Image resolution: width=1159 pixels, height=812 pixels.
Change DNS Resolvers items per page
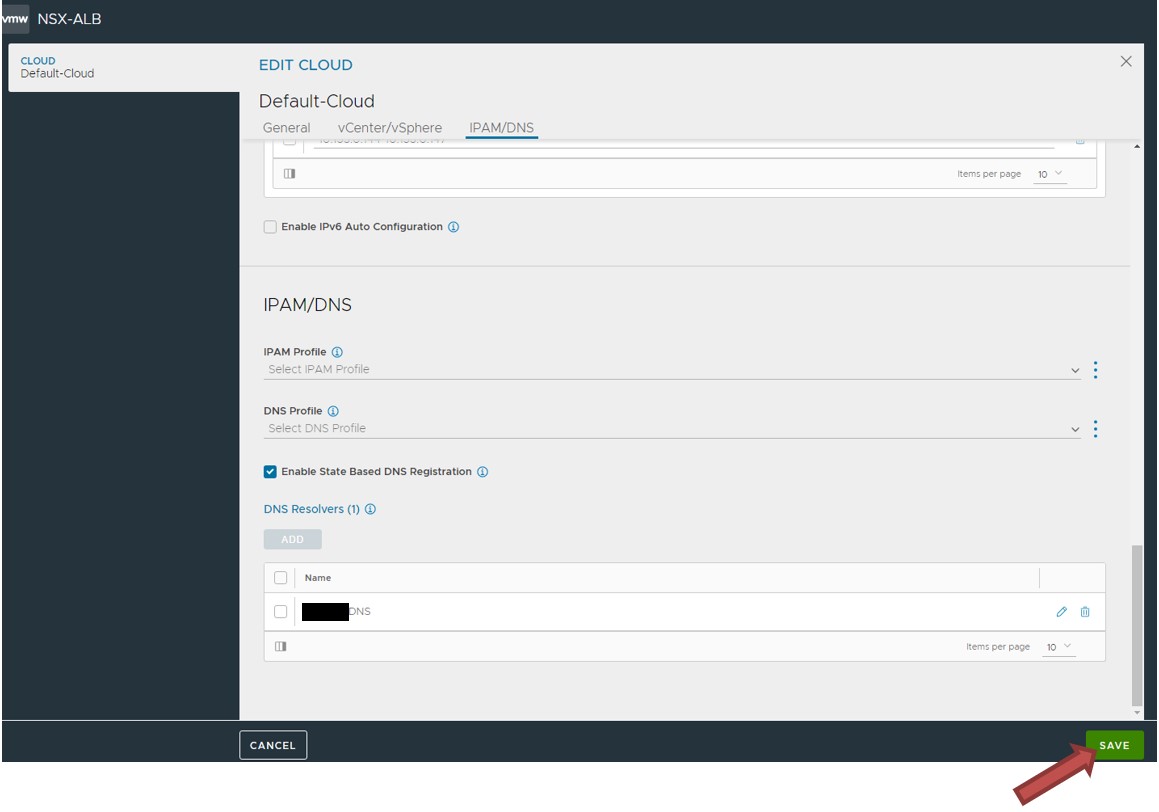pos(1058,647)
